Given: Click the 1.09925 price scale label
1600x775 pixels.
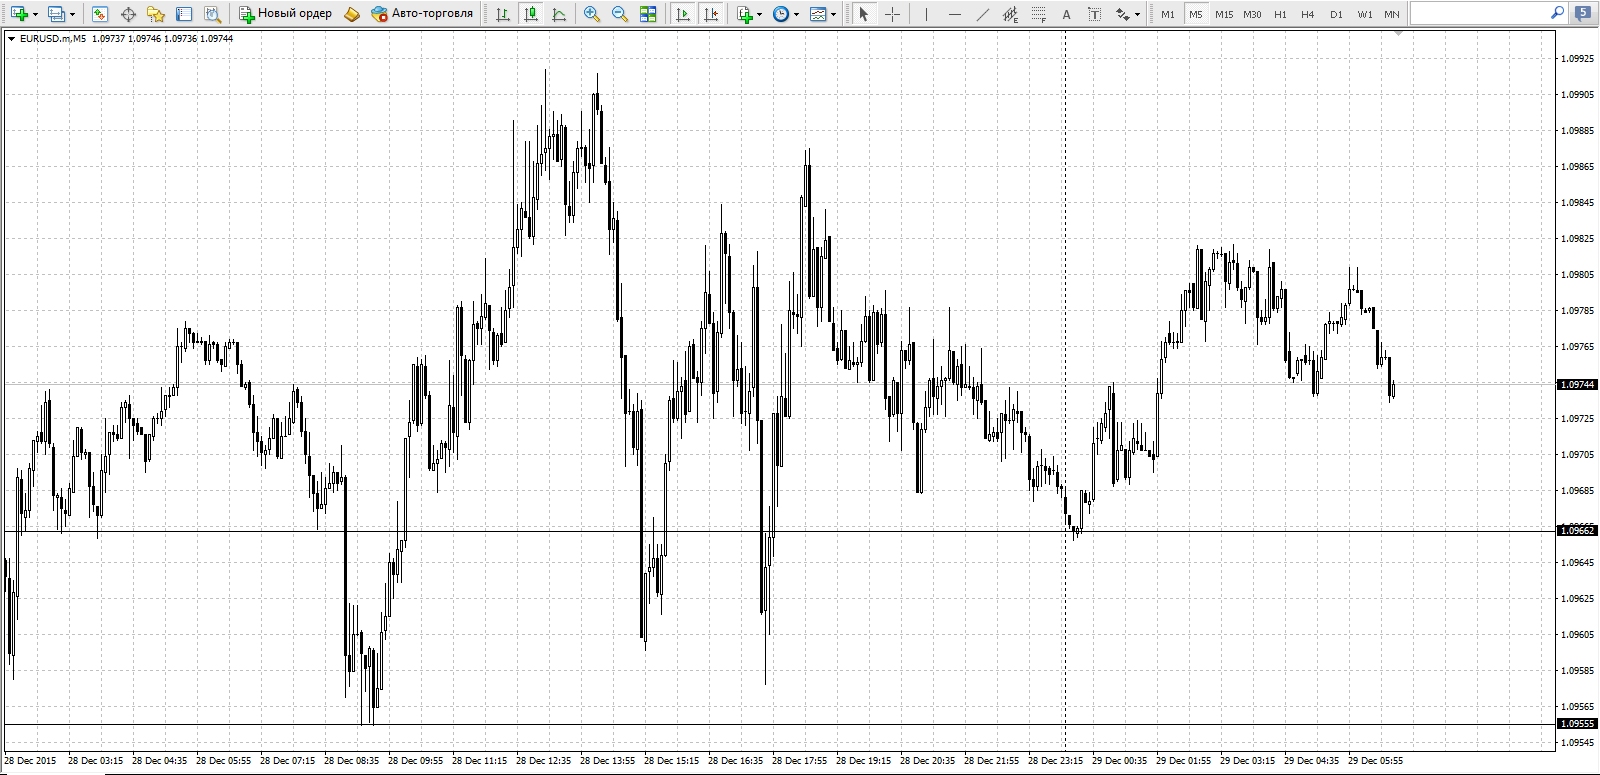Looking at the screenshot, I should click(1578, 59).
